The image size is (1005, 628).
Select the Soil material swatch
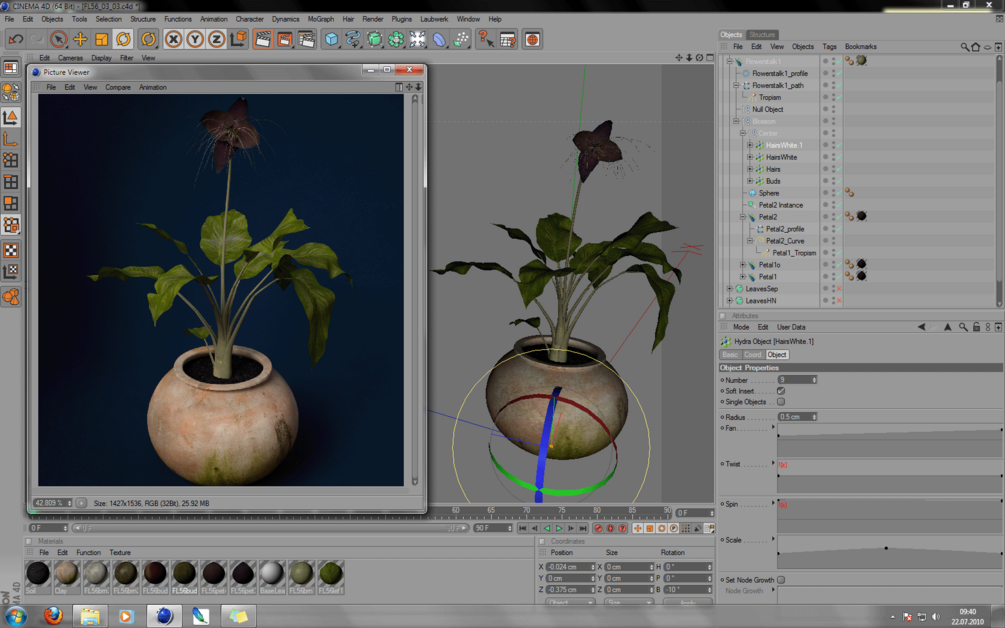tap(37, 574)
